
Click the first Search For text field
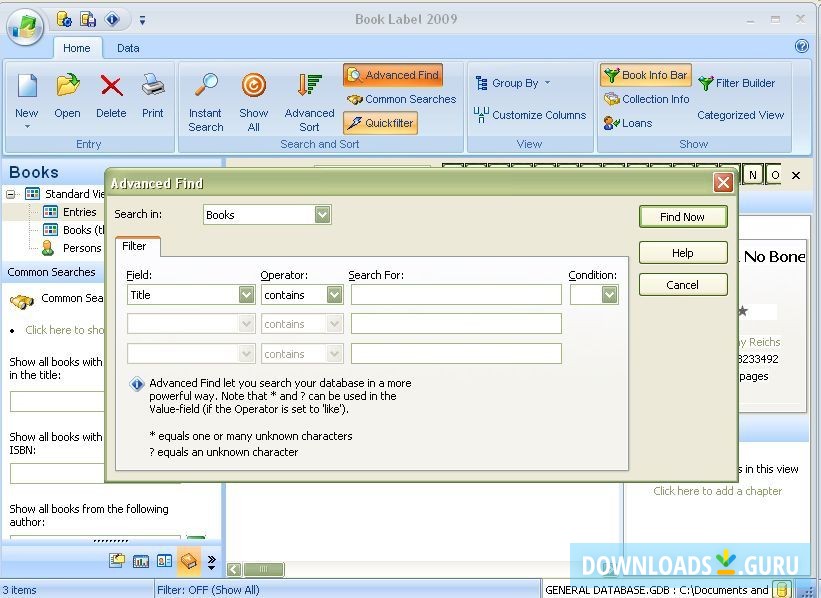pyautogui.click(x=456, y=295)
